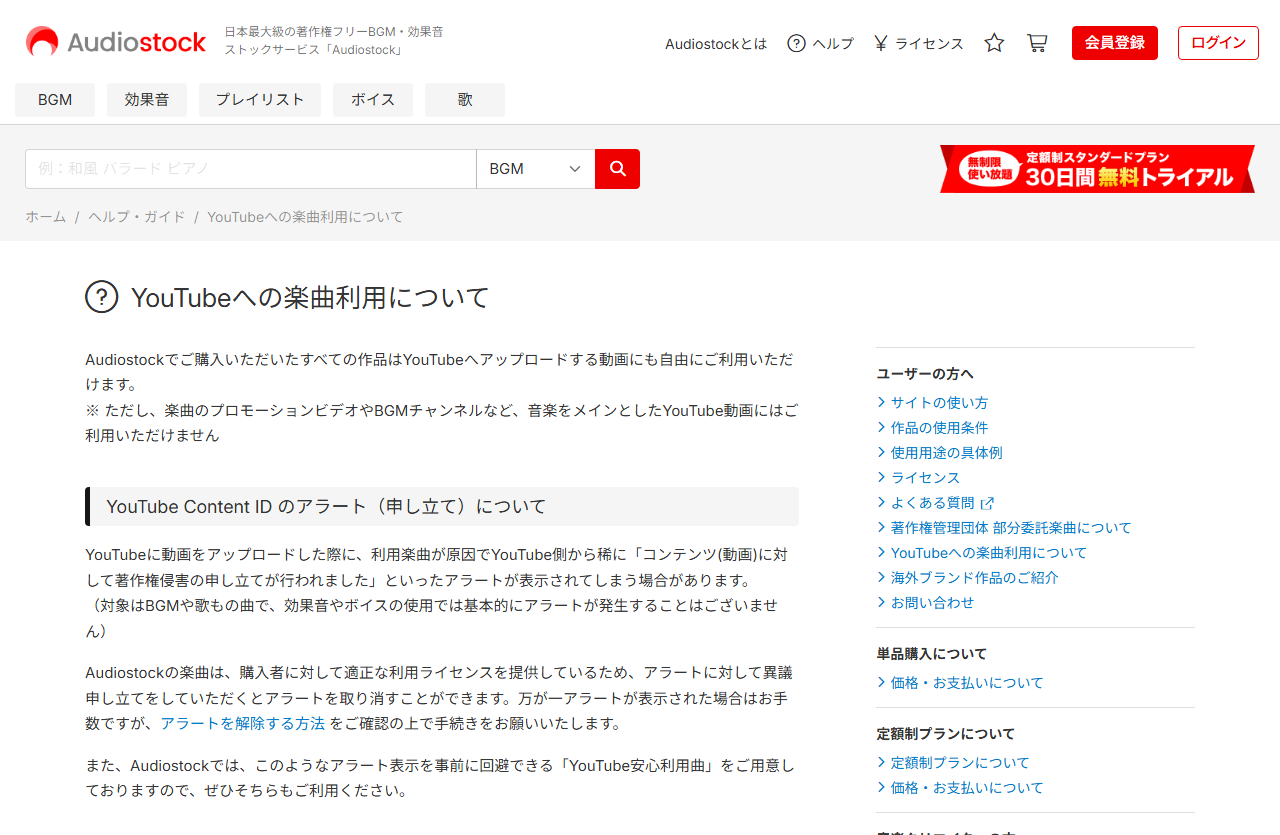Viewport: 1280px width, 835px height.
Task: Open 価格・お支払いについて under 定額制プランについて
Action: 967,787
